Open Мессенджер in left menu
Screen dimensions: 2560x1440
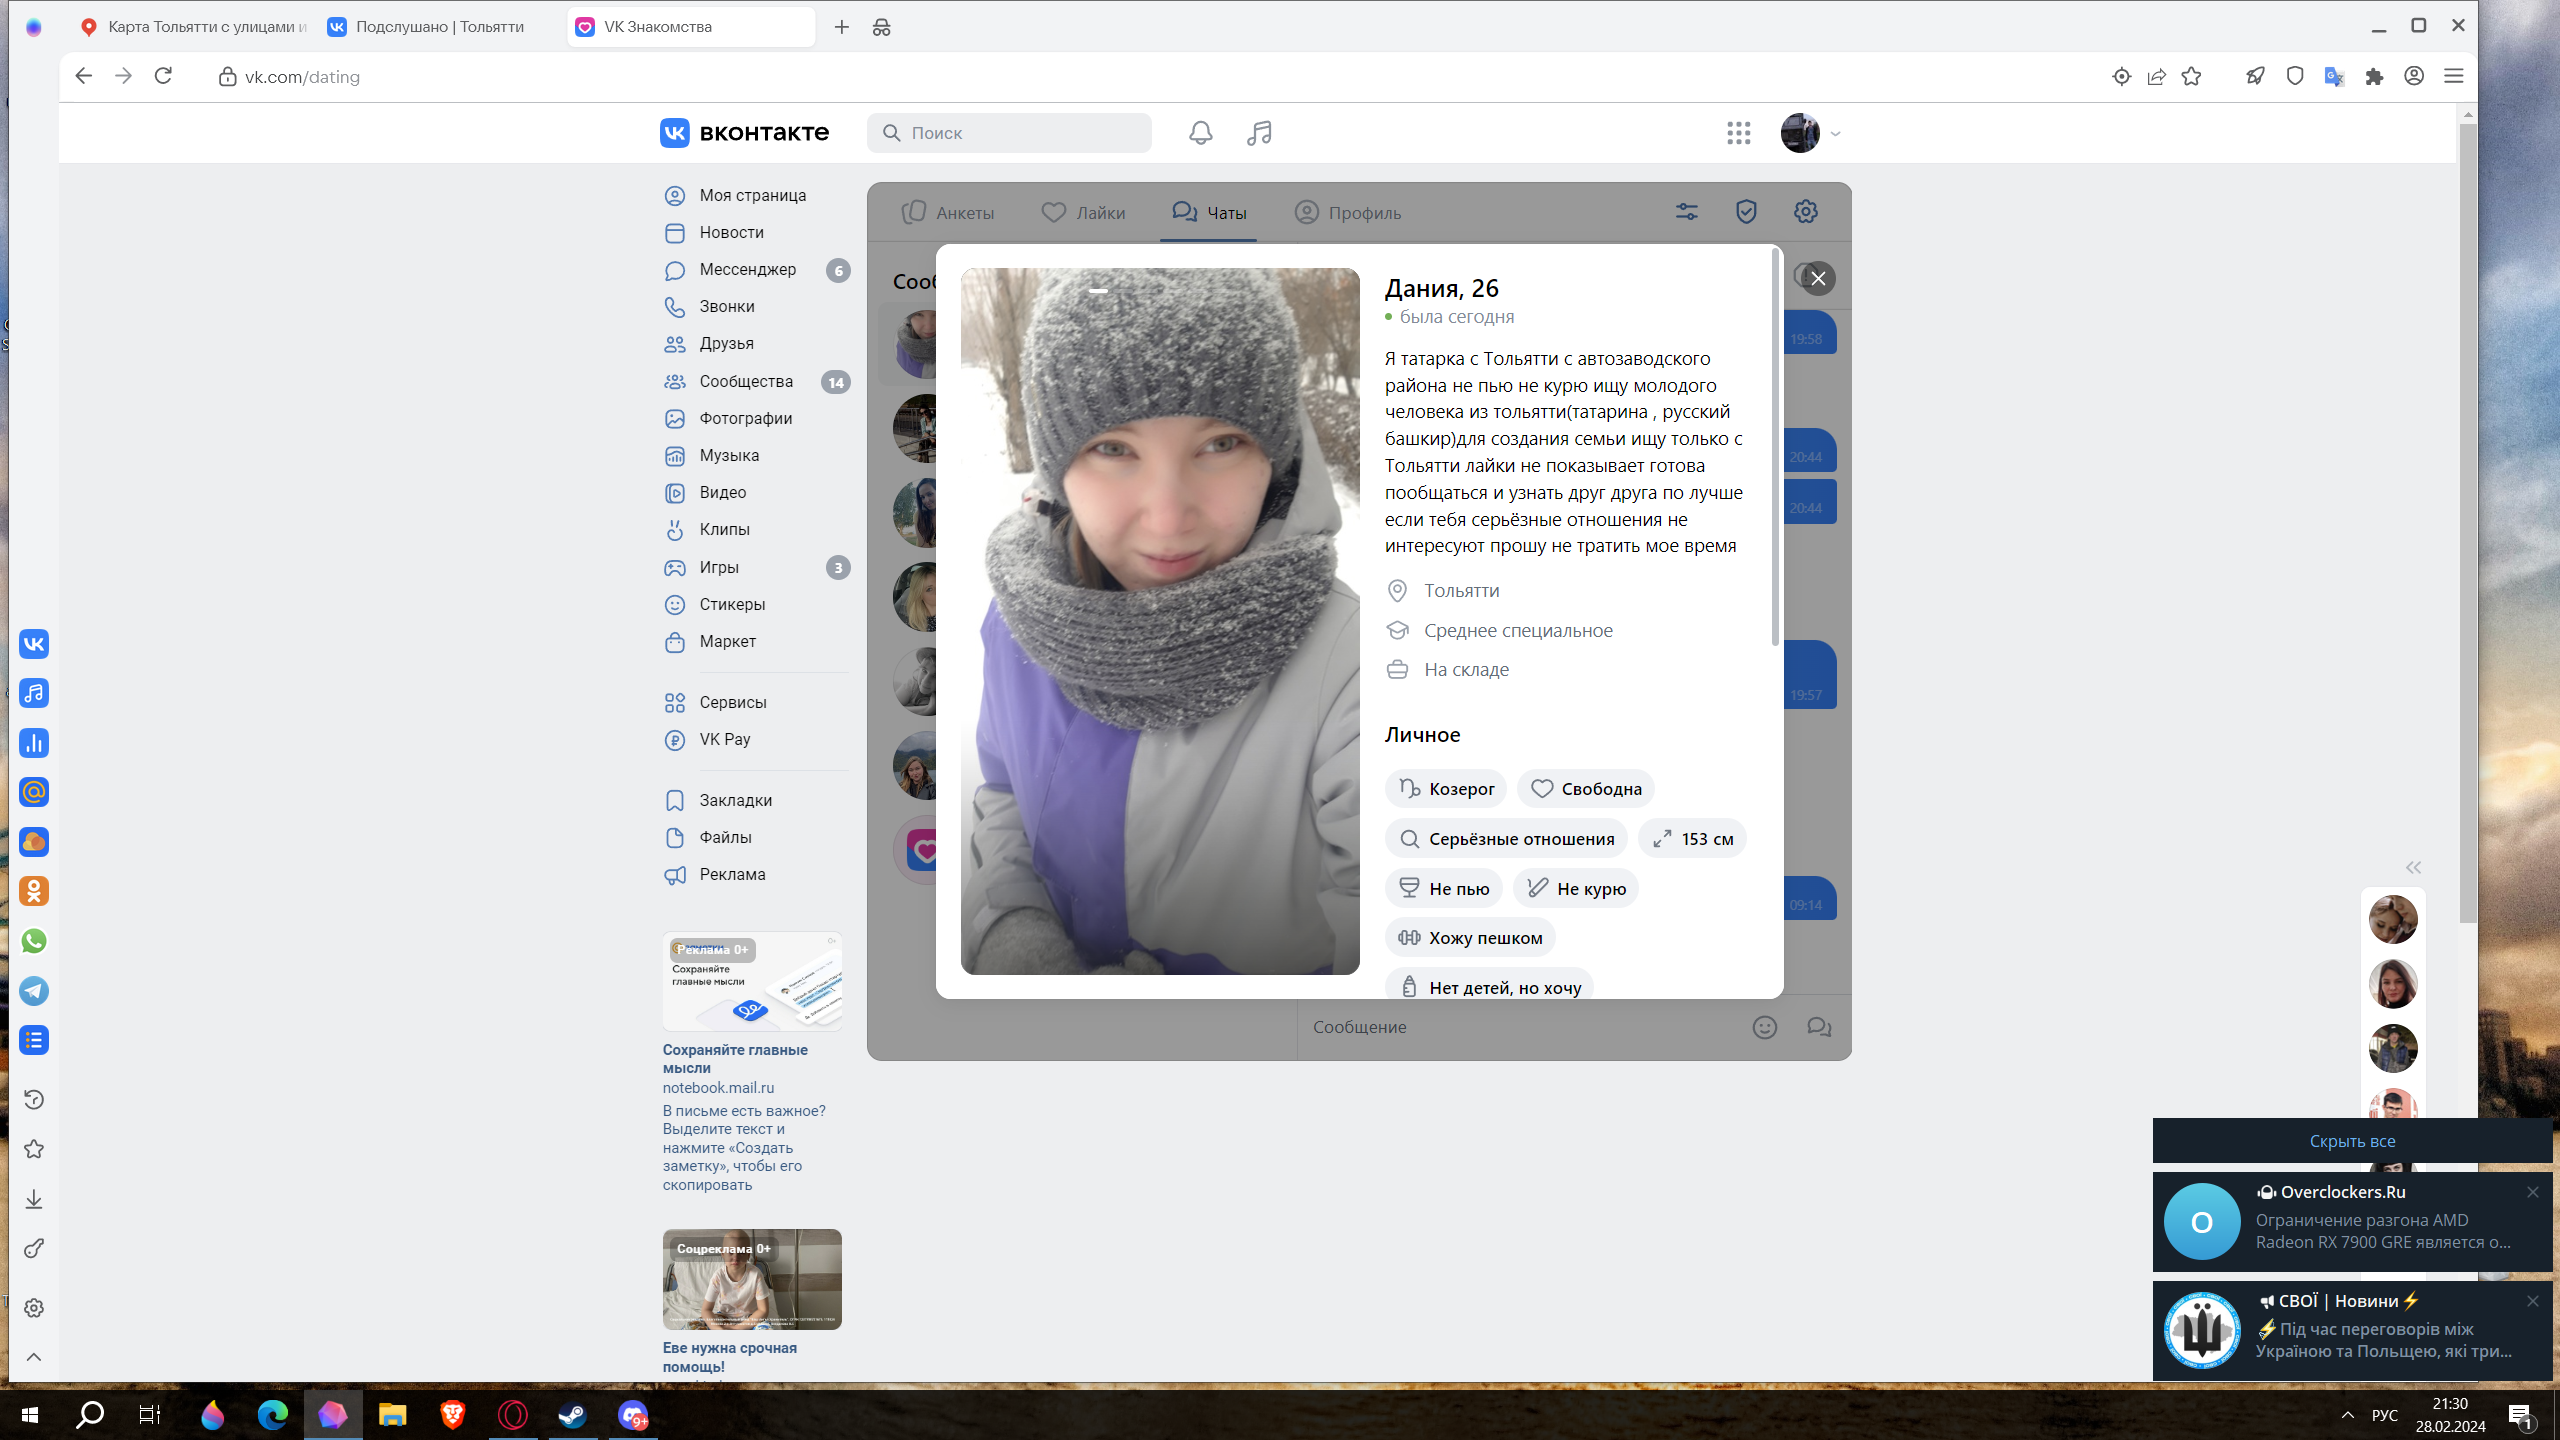(x=748, y=269)
